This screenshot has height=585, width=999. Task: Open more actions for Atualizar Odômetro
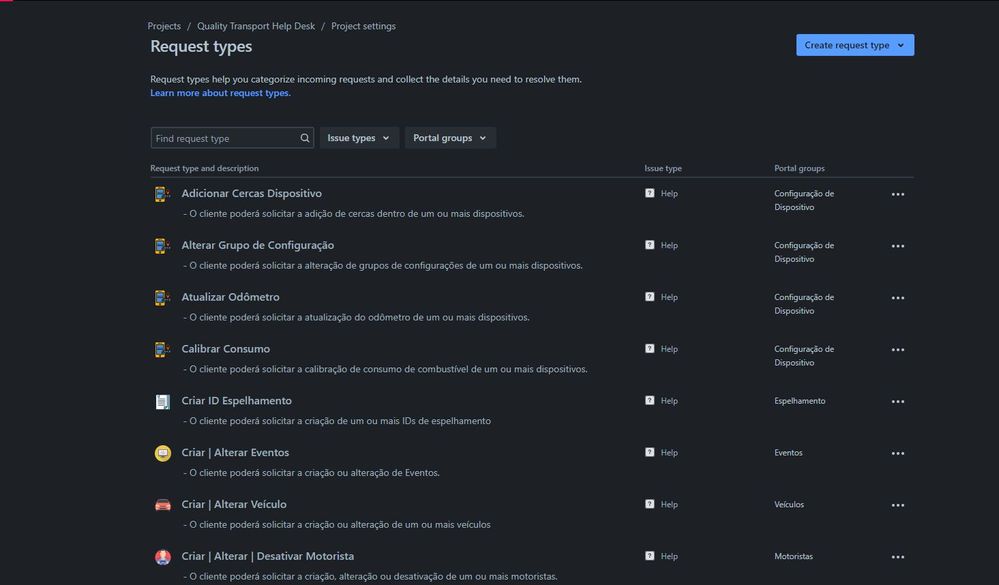pos(898,298)
